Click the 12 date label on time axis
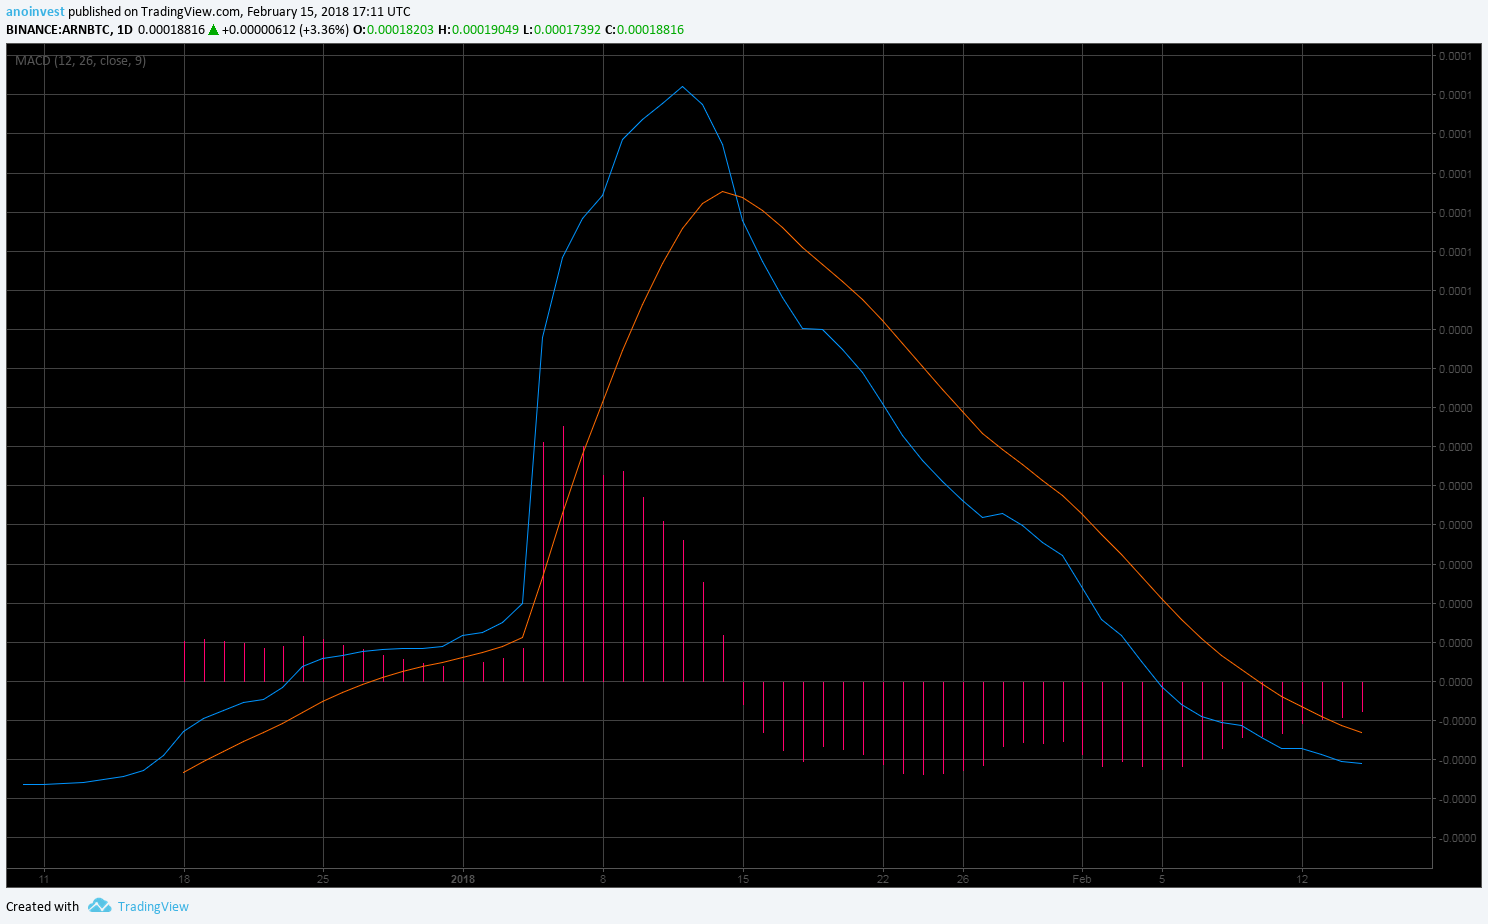This screenshot has width=1488, height=924. 1302,879
